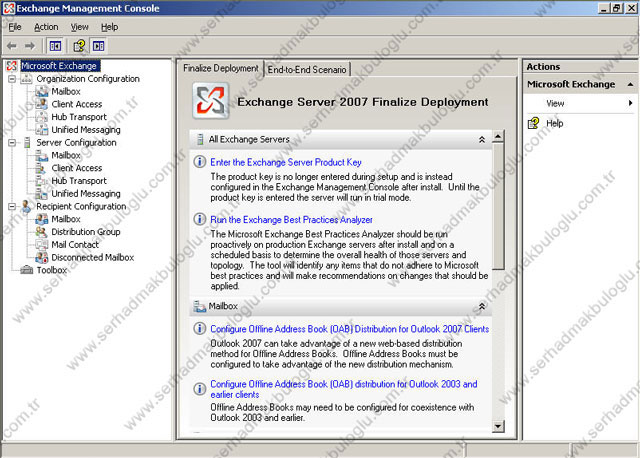Select Hub Transport under Organization Configuration

[78, 117]
